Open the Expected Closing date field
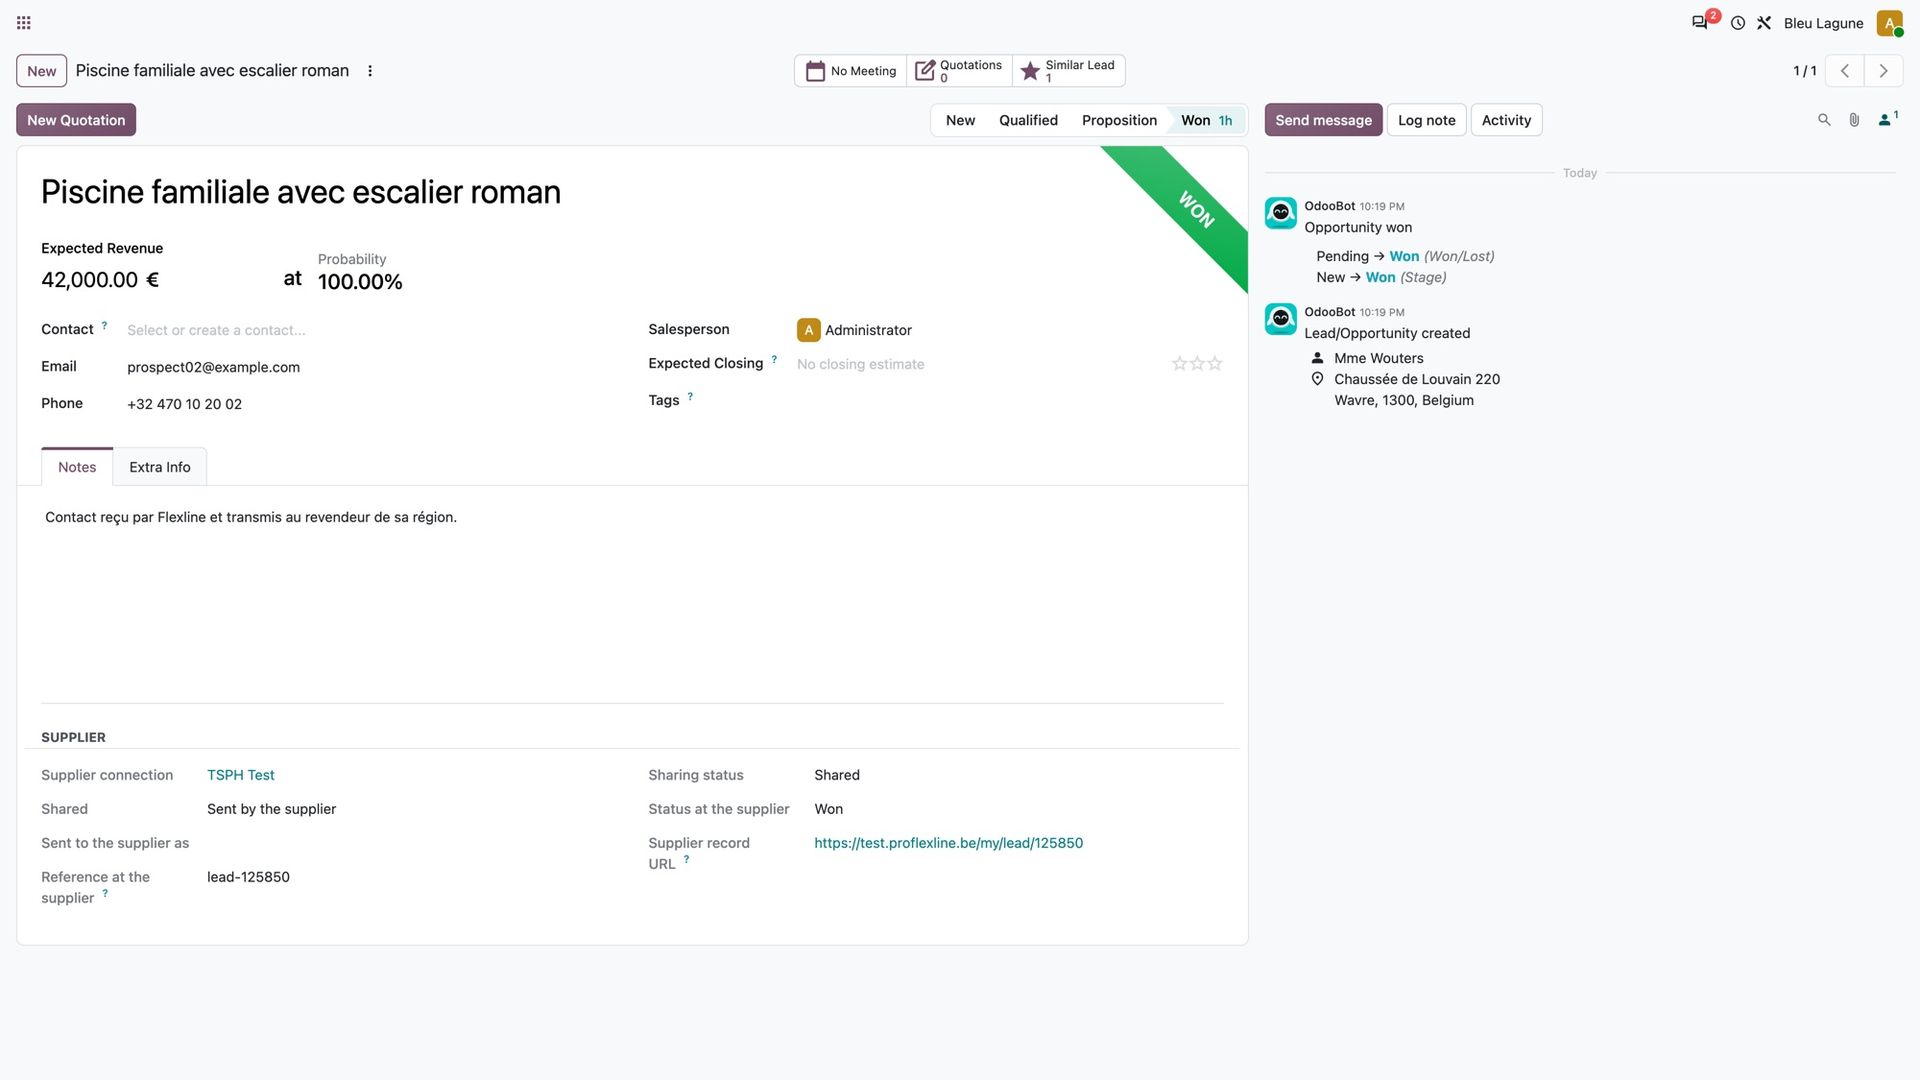Viewport: 1920px width, 1080px height. click(x=980, y=364)
